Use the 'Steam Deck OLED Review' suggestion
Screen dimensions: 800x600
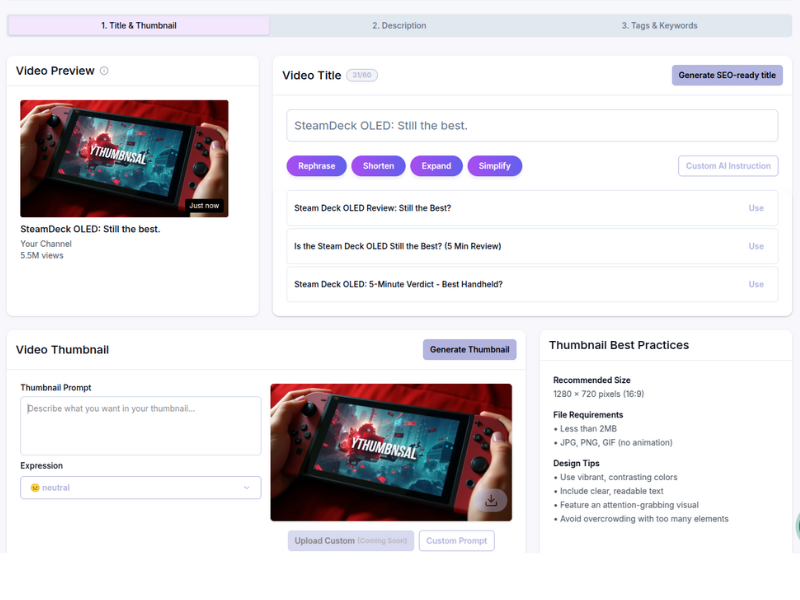(x=756, y=208)
